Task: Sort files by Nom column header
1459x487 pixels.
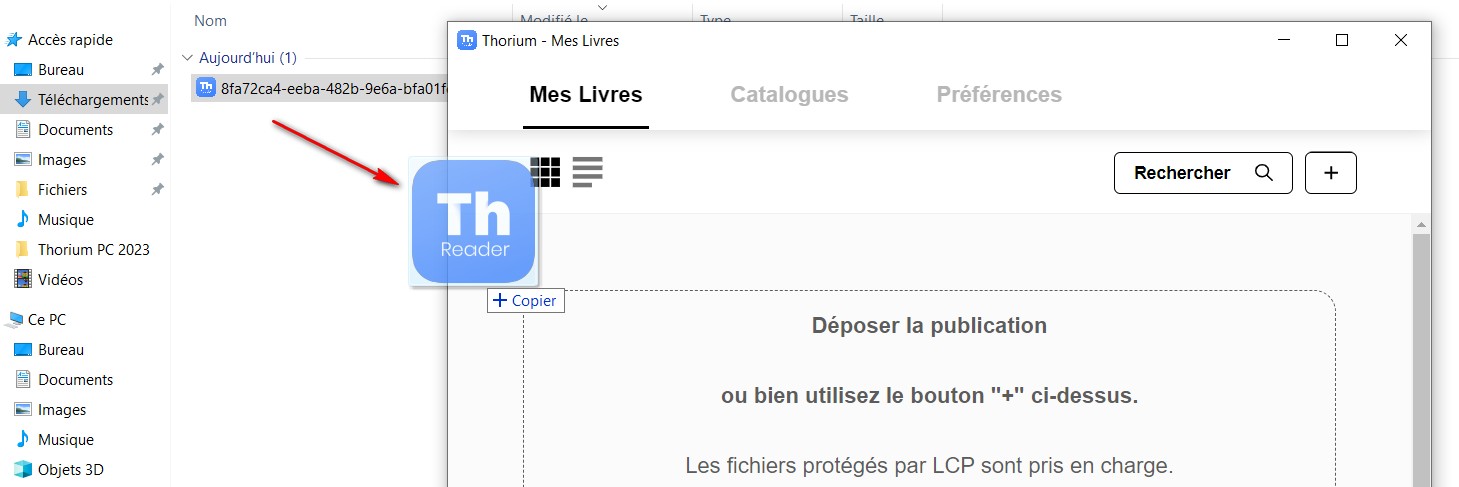Action: click(x=210, y=20)
